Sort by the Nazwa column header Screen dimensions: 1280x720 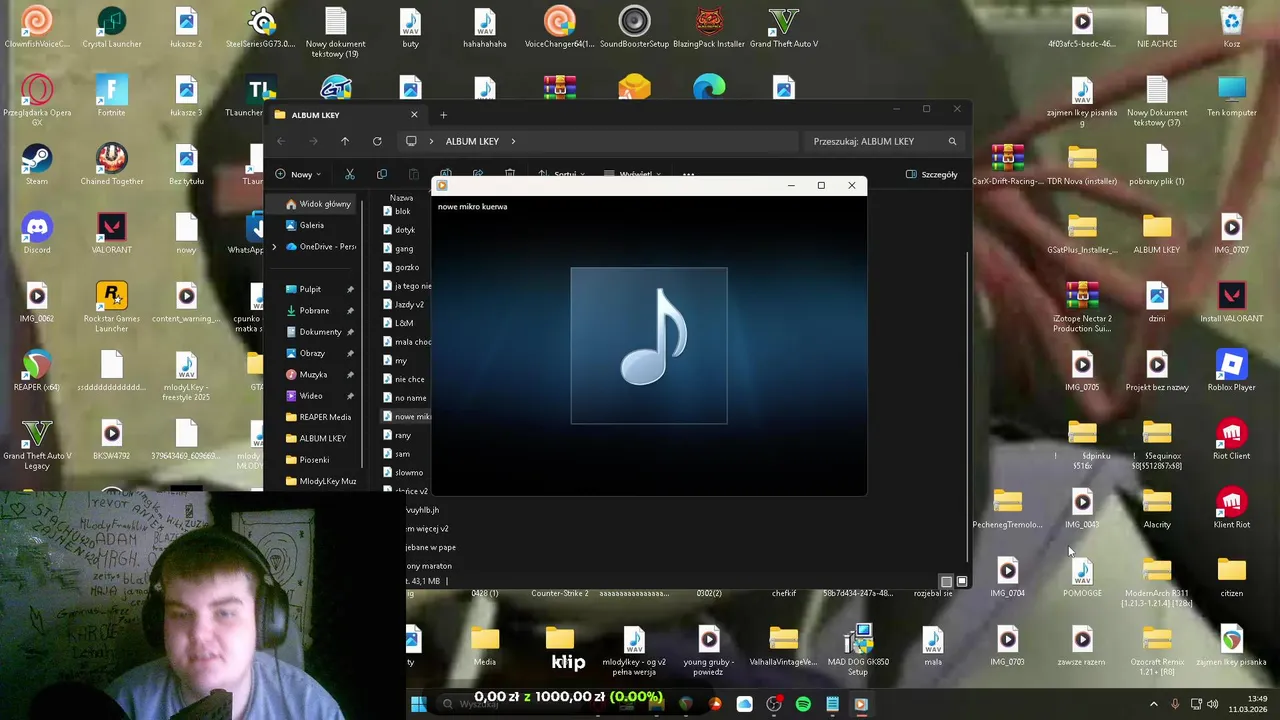coord(401,197)
